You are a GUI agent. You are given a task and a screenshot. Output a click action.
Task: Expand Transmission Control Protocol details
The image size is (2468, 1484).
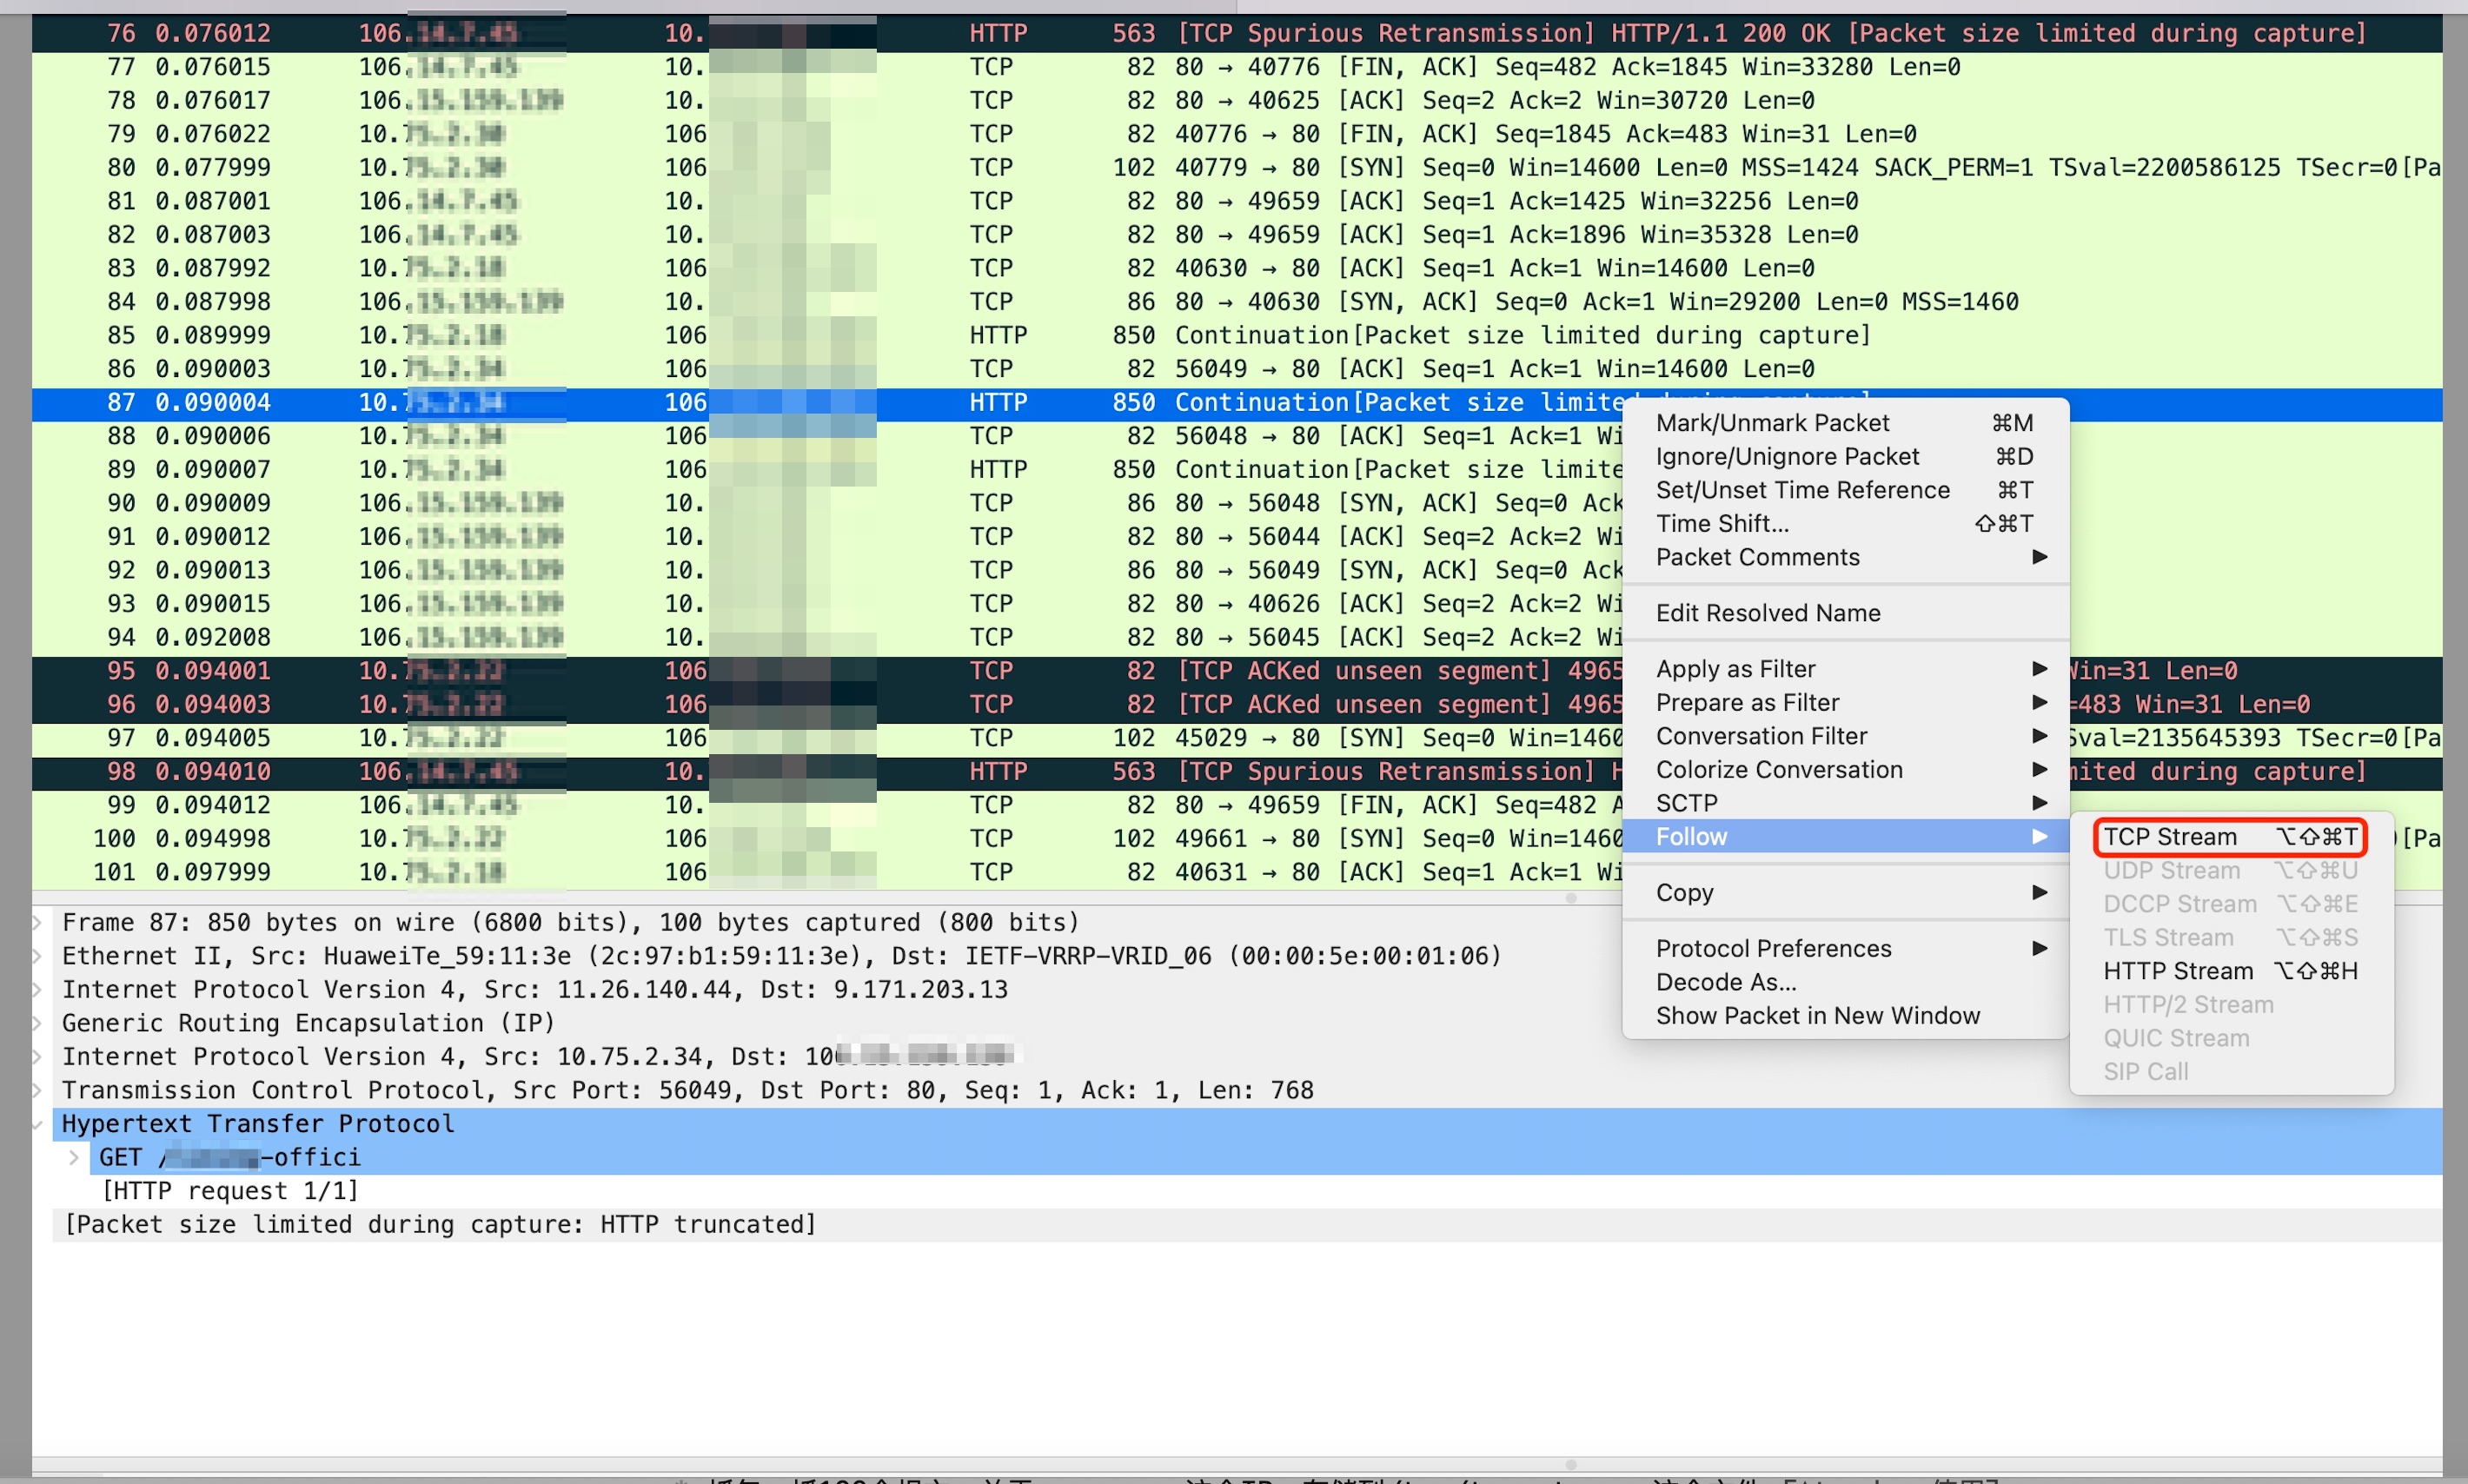coord(38,1090)
